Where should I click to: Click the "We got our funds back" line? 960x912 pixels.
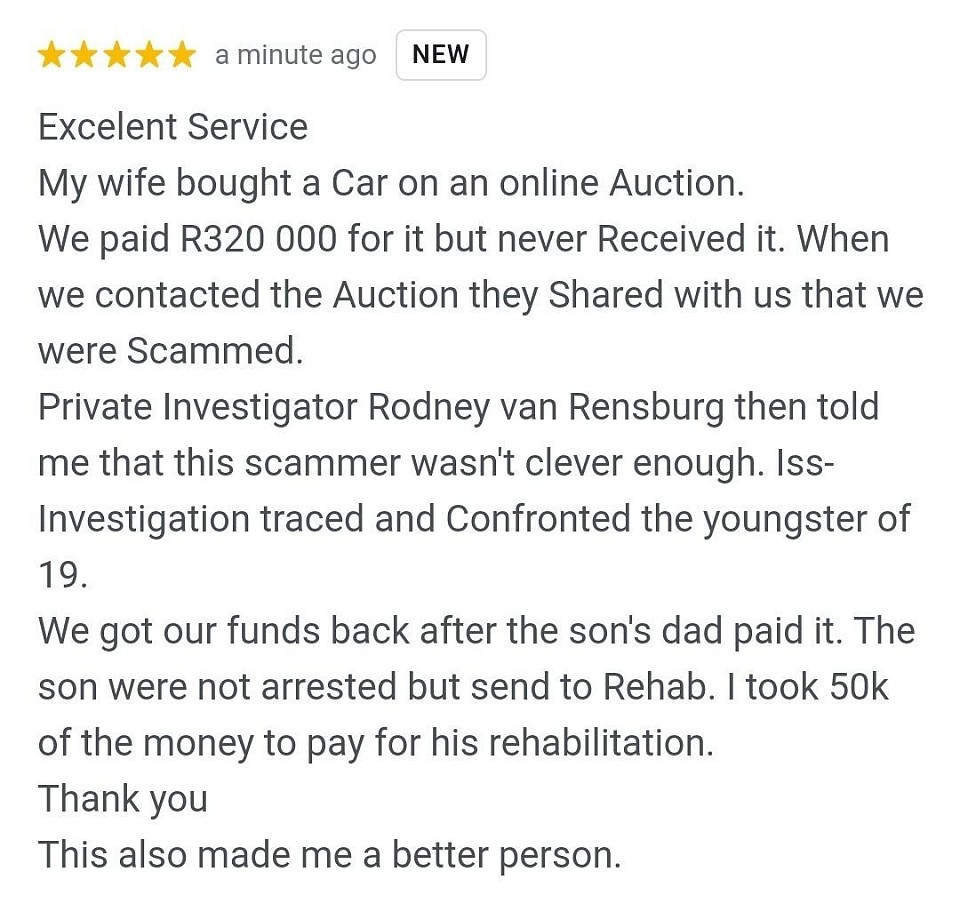click(476, 631)
